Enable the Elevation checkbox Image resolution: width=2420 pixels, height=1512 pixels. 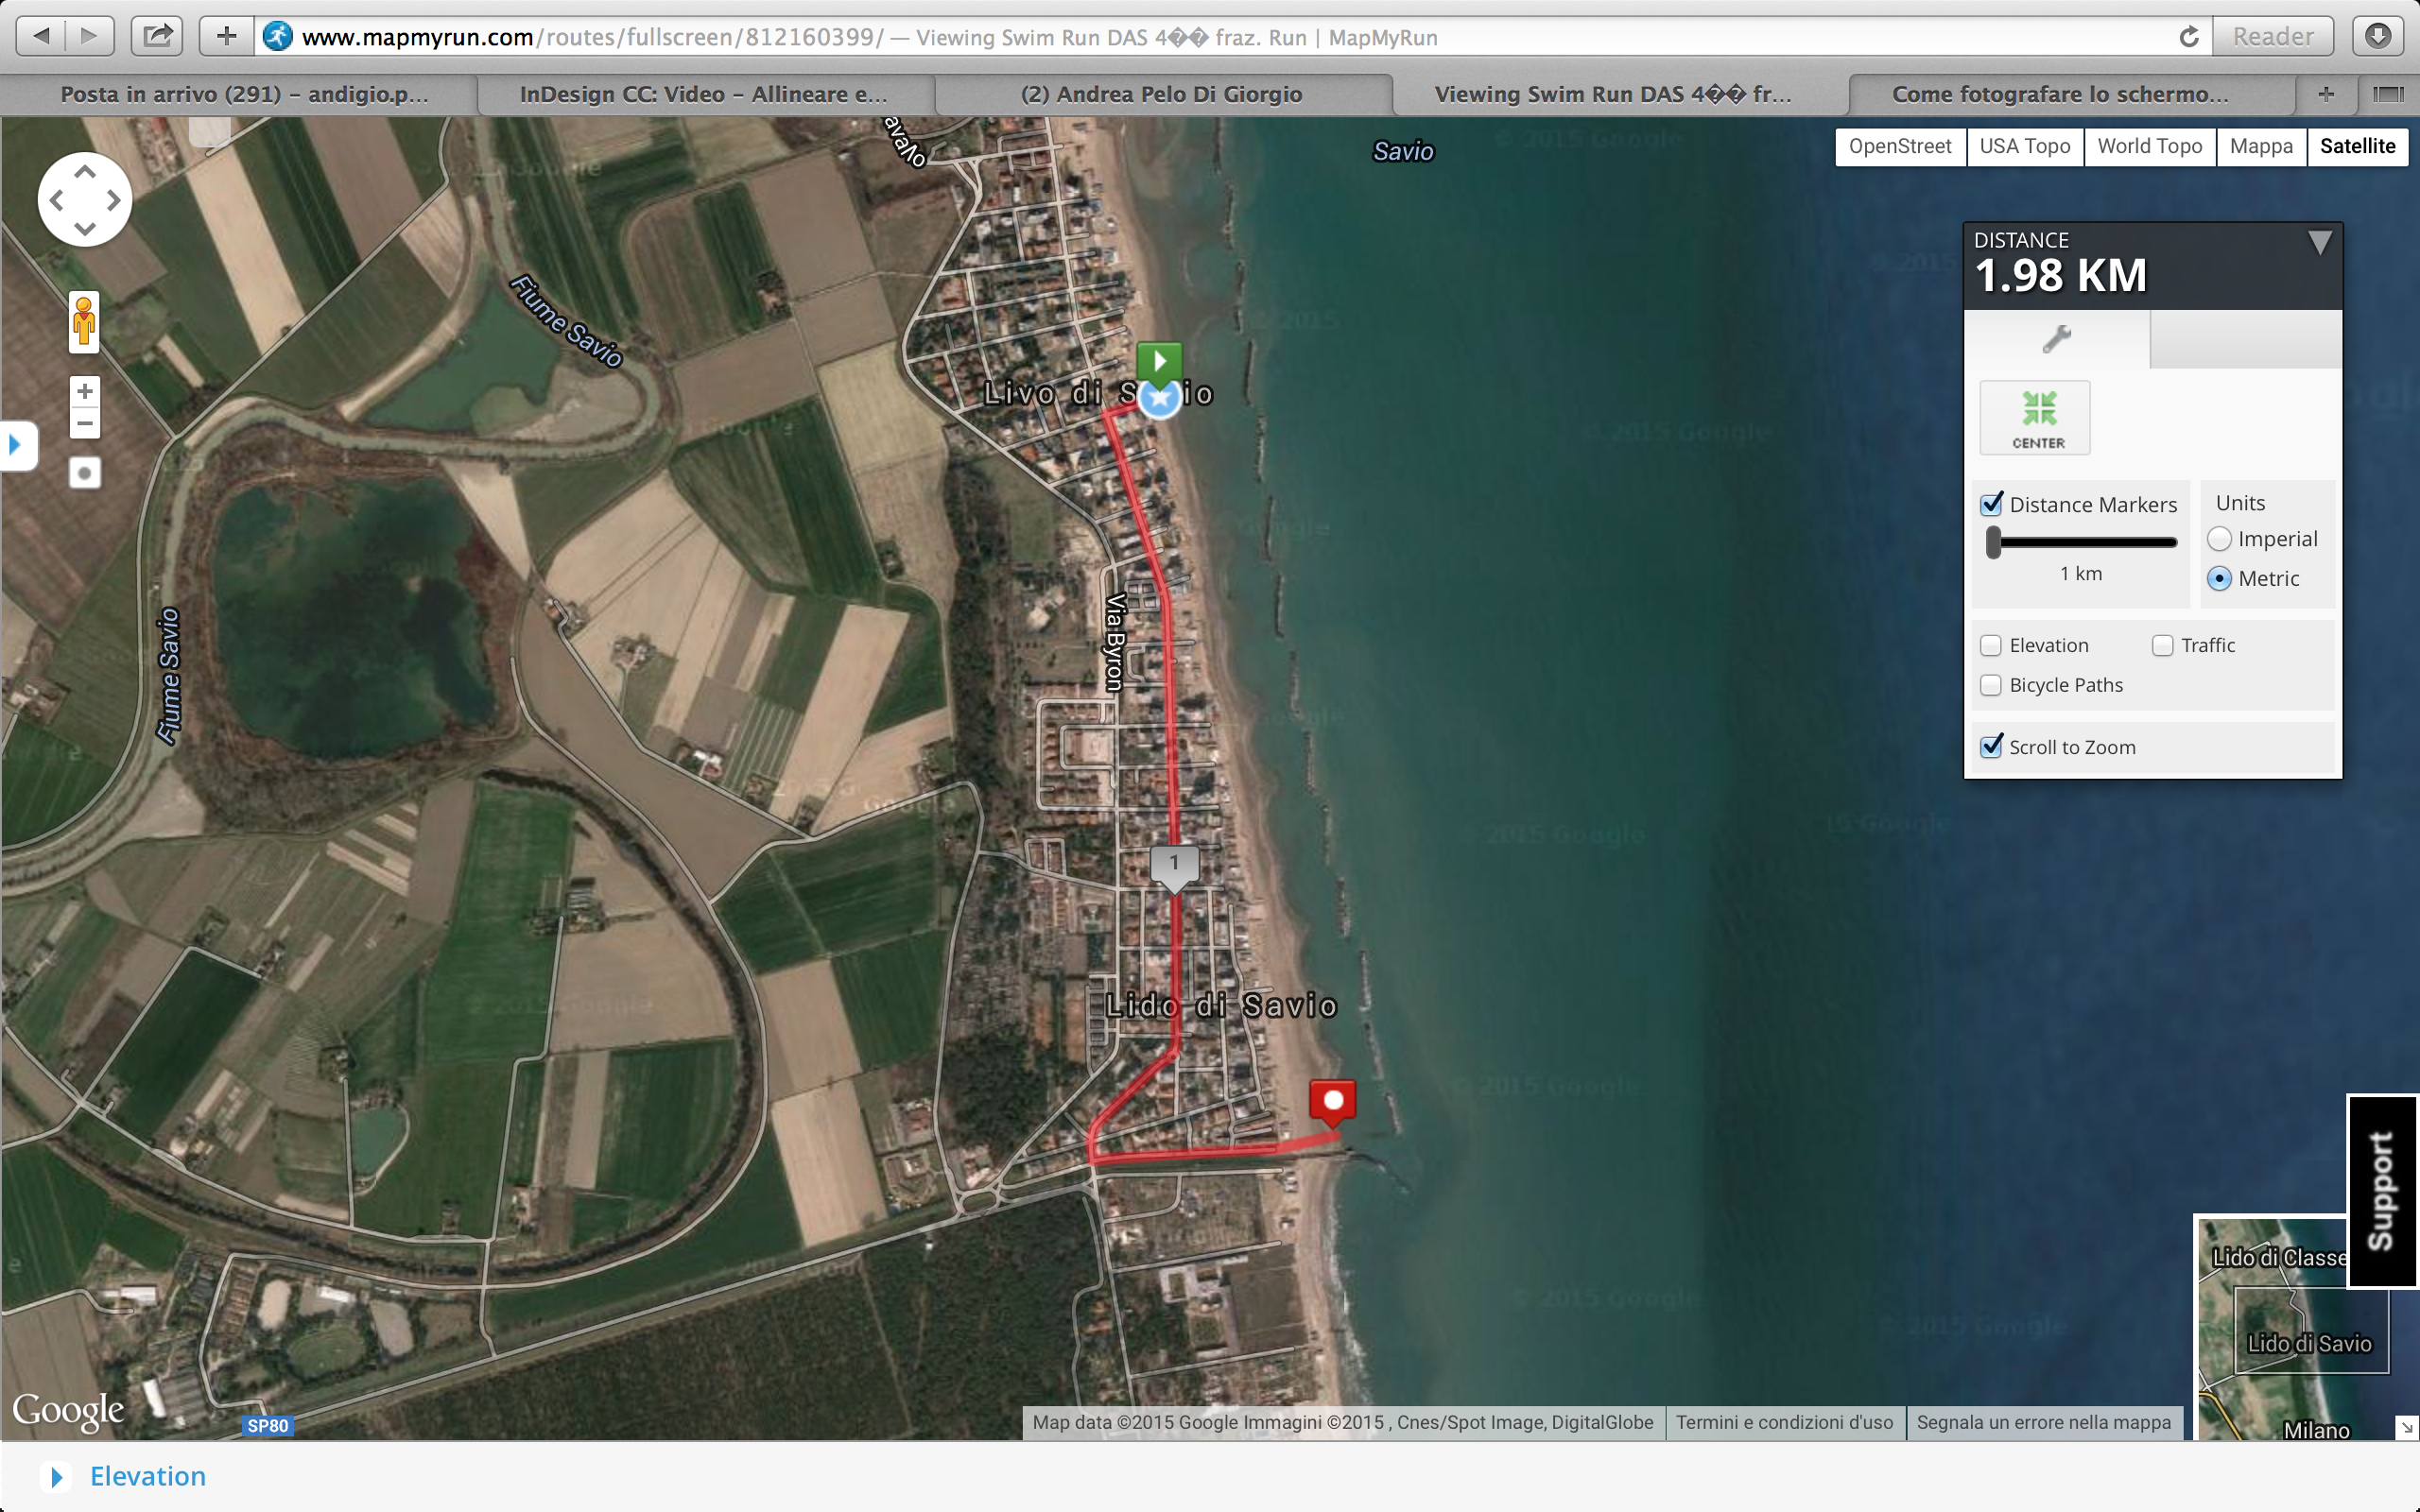[x=1991, y=645]
